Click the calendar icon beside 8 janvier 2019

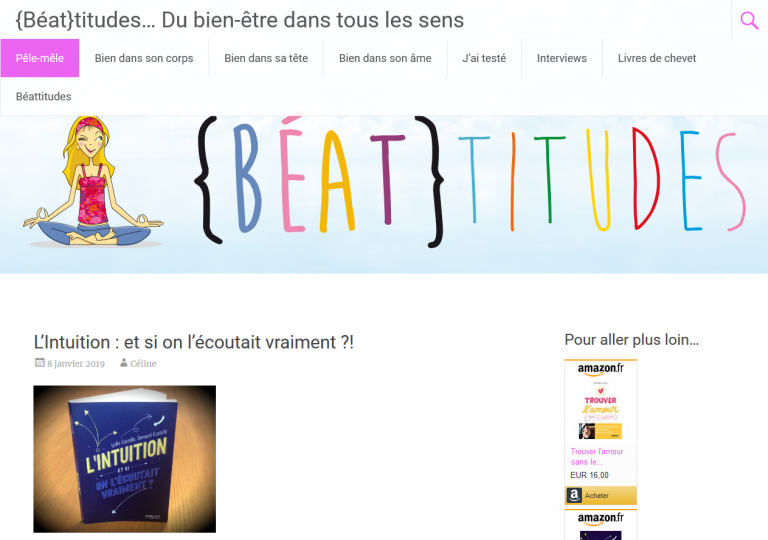coord(40,363)
